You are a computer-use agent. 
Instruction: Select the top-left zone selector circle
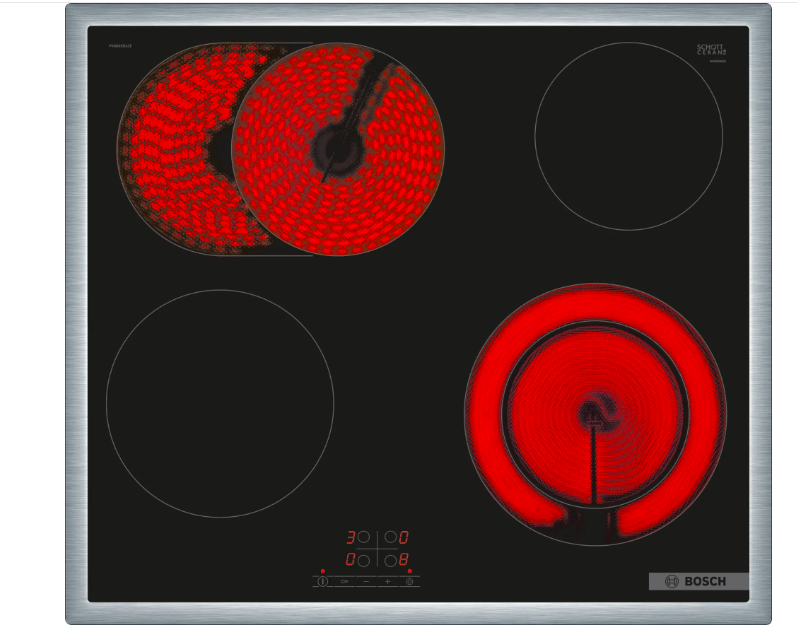tap(363, 537)
